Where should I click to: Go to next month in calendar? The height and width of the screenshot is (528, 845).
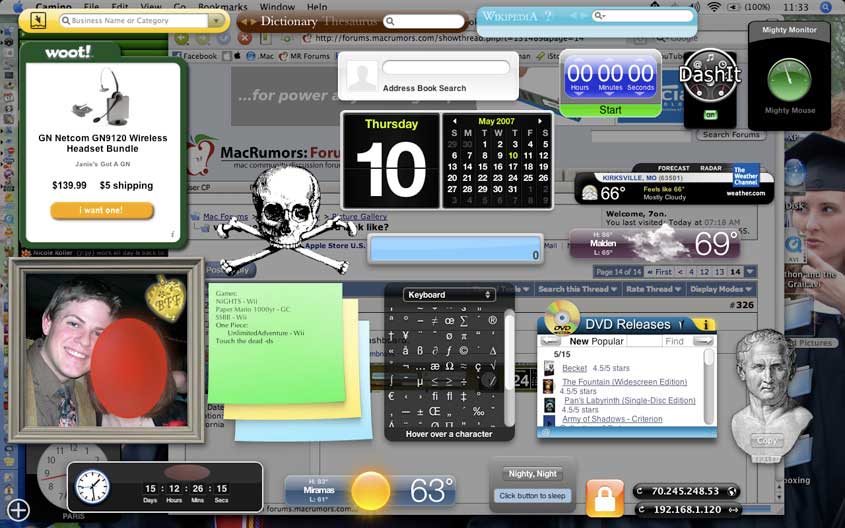(539, 121)
